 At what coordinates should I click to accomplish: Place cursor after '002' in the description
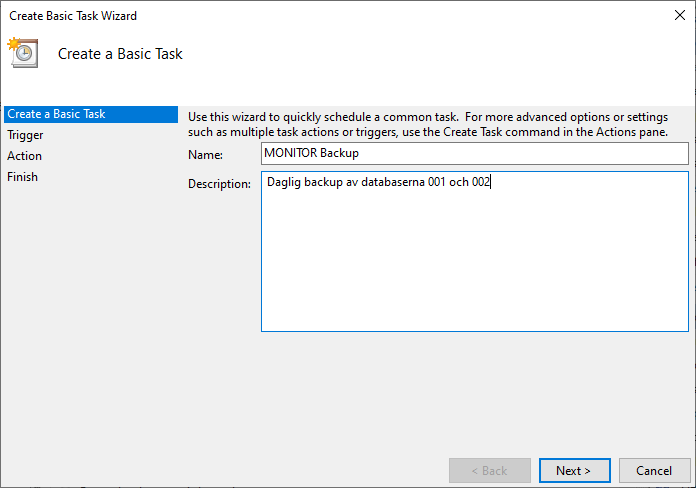point(493,183)
